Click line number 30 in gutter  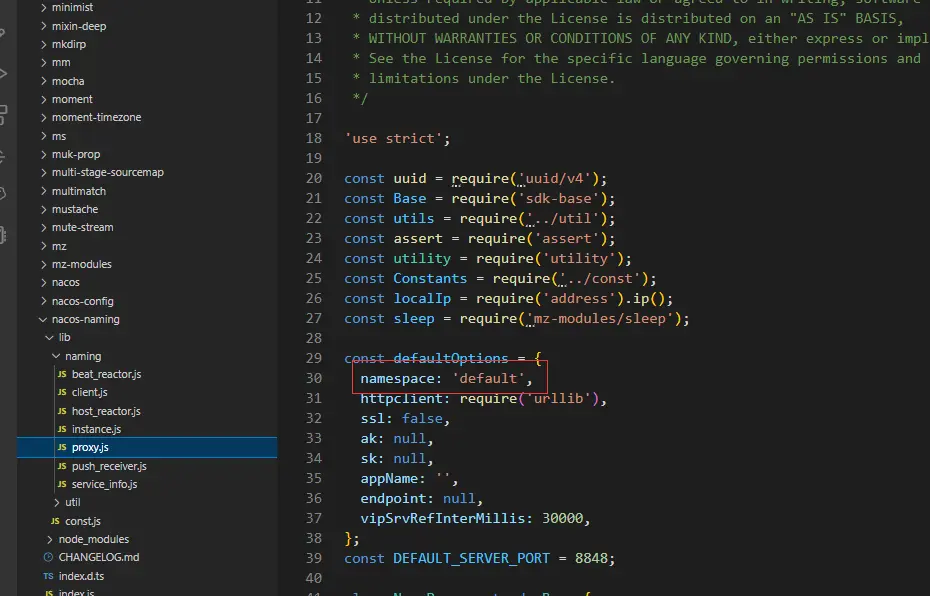click(x=314, y=378)
